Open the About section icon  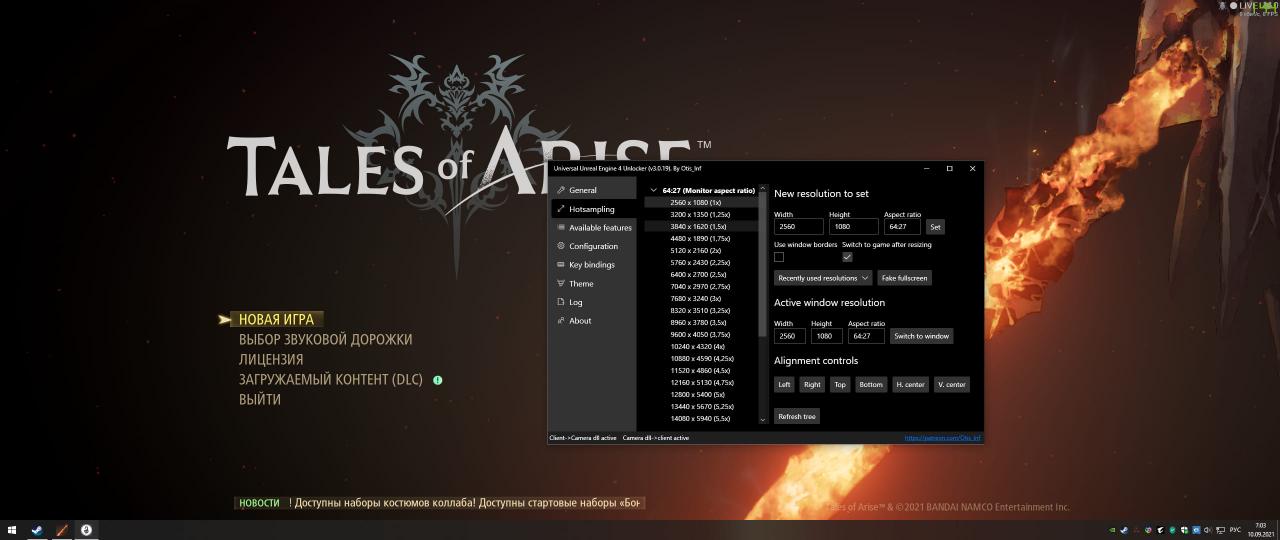click(x=561, y=321)
